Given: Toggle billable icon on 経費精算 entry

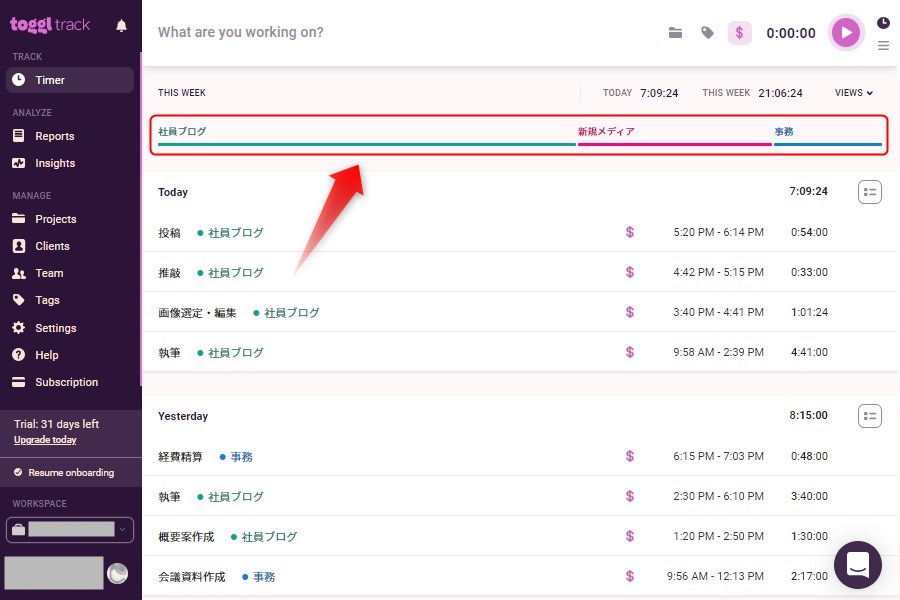Looking at the screenshot, I should [x=630, y=456].
